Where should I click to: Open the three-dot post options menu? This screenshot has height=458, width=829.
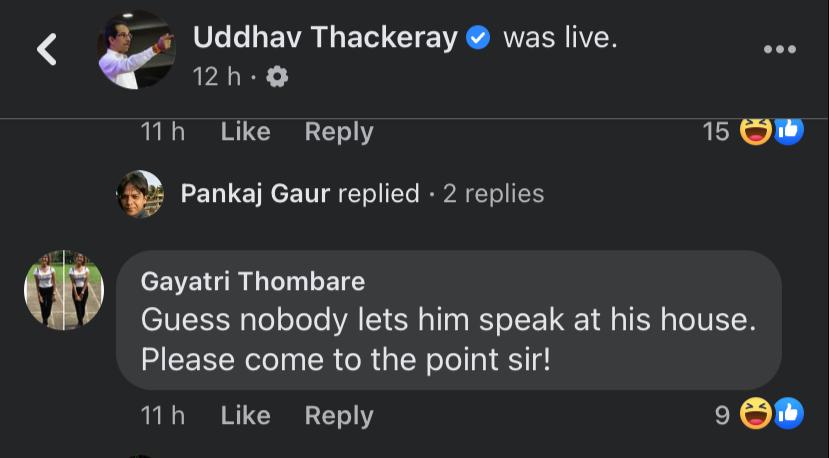point(779,50)
